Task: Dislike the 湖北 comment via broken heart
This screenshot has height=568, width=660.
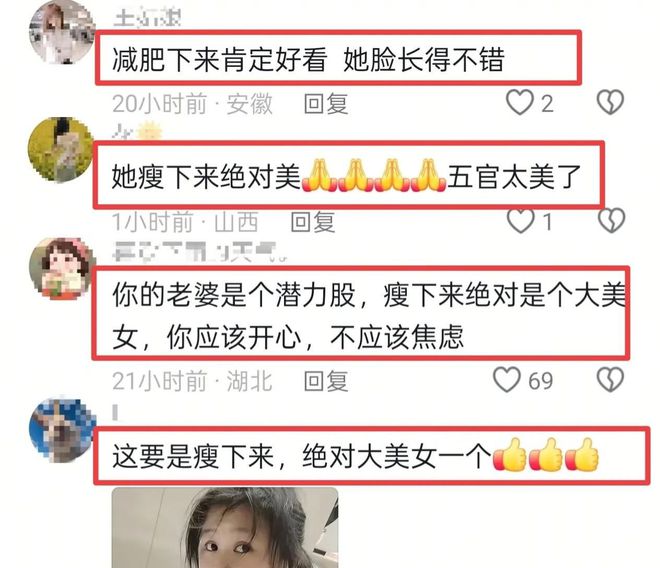Action: 610,380
